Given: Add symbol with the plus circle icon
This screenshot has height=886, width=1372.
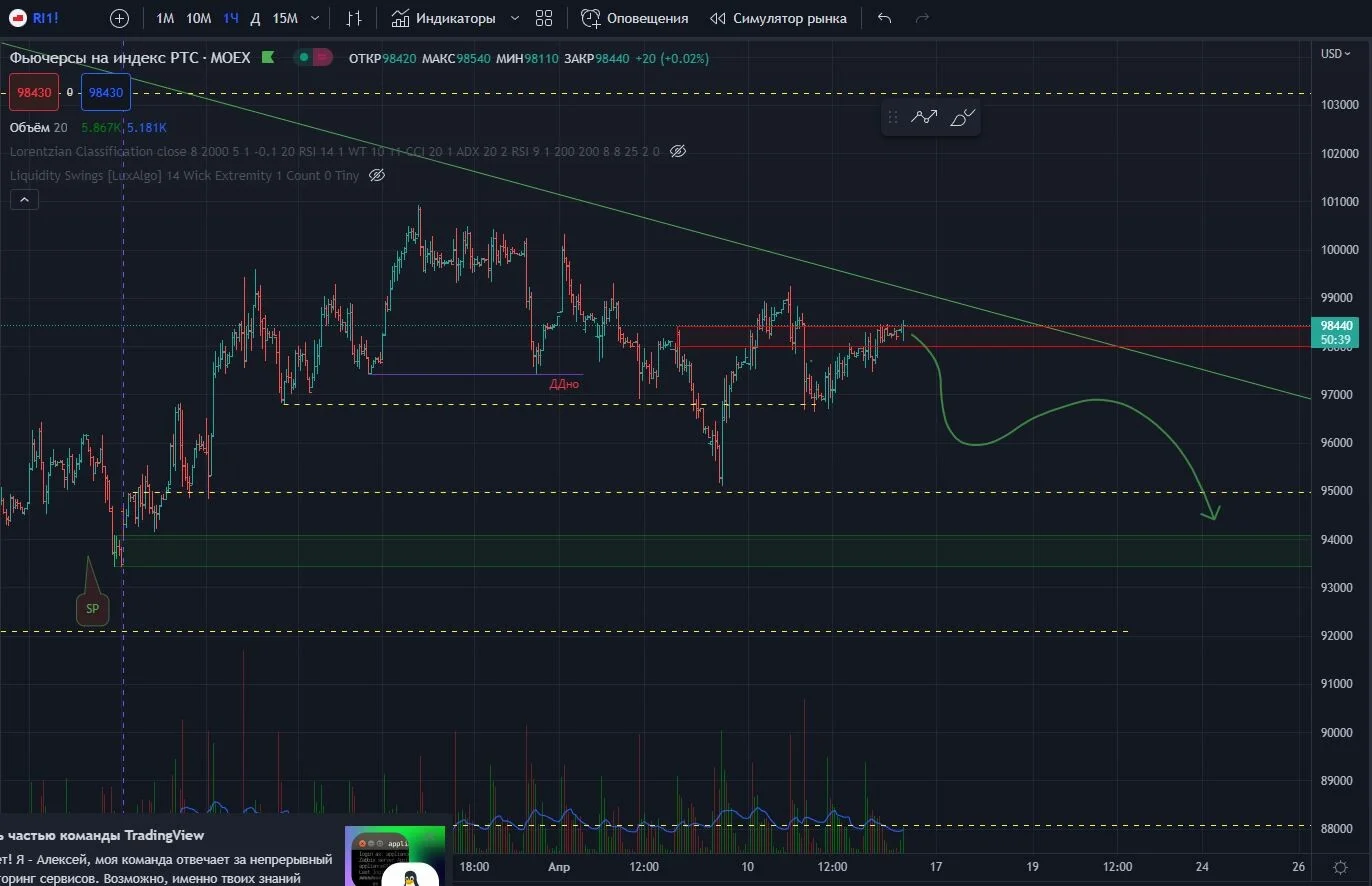Looking at the screenshot, I should pos(119,18).
